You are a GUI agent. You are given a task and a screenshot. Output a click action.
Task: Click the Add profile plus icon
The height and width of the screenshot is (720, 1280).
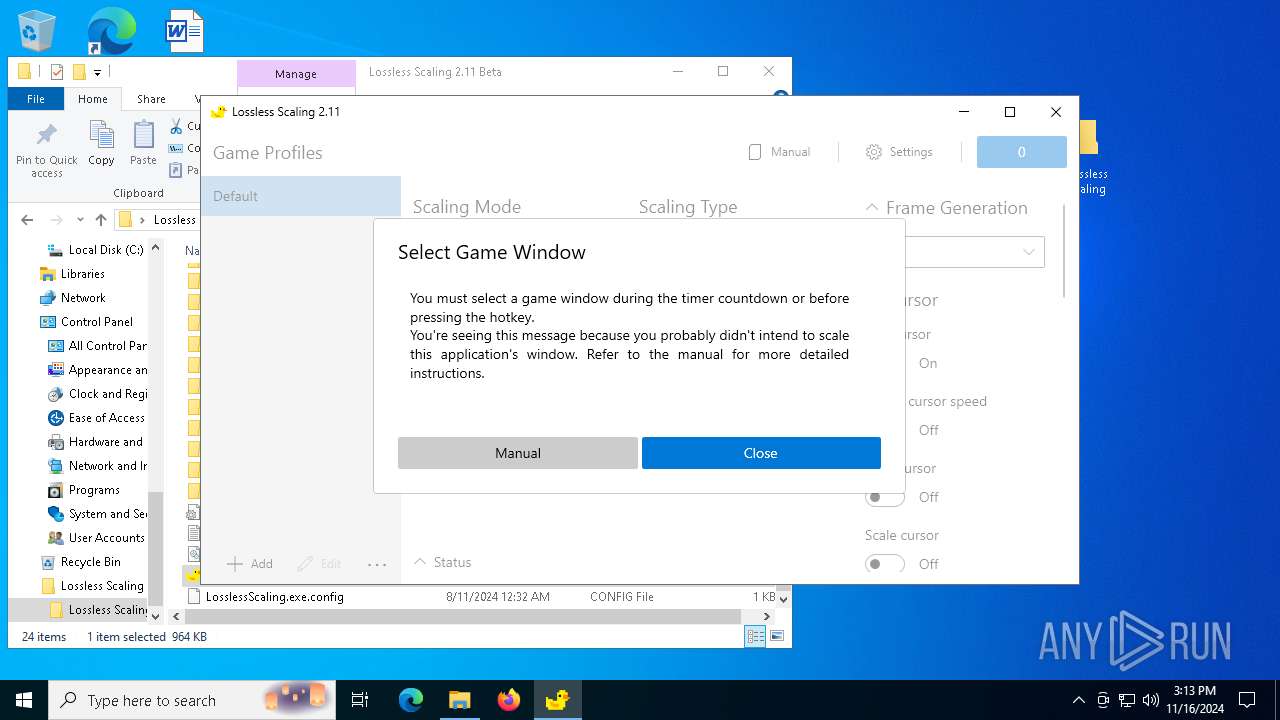pos(235,564)
